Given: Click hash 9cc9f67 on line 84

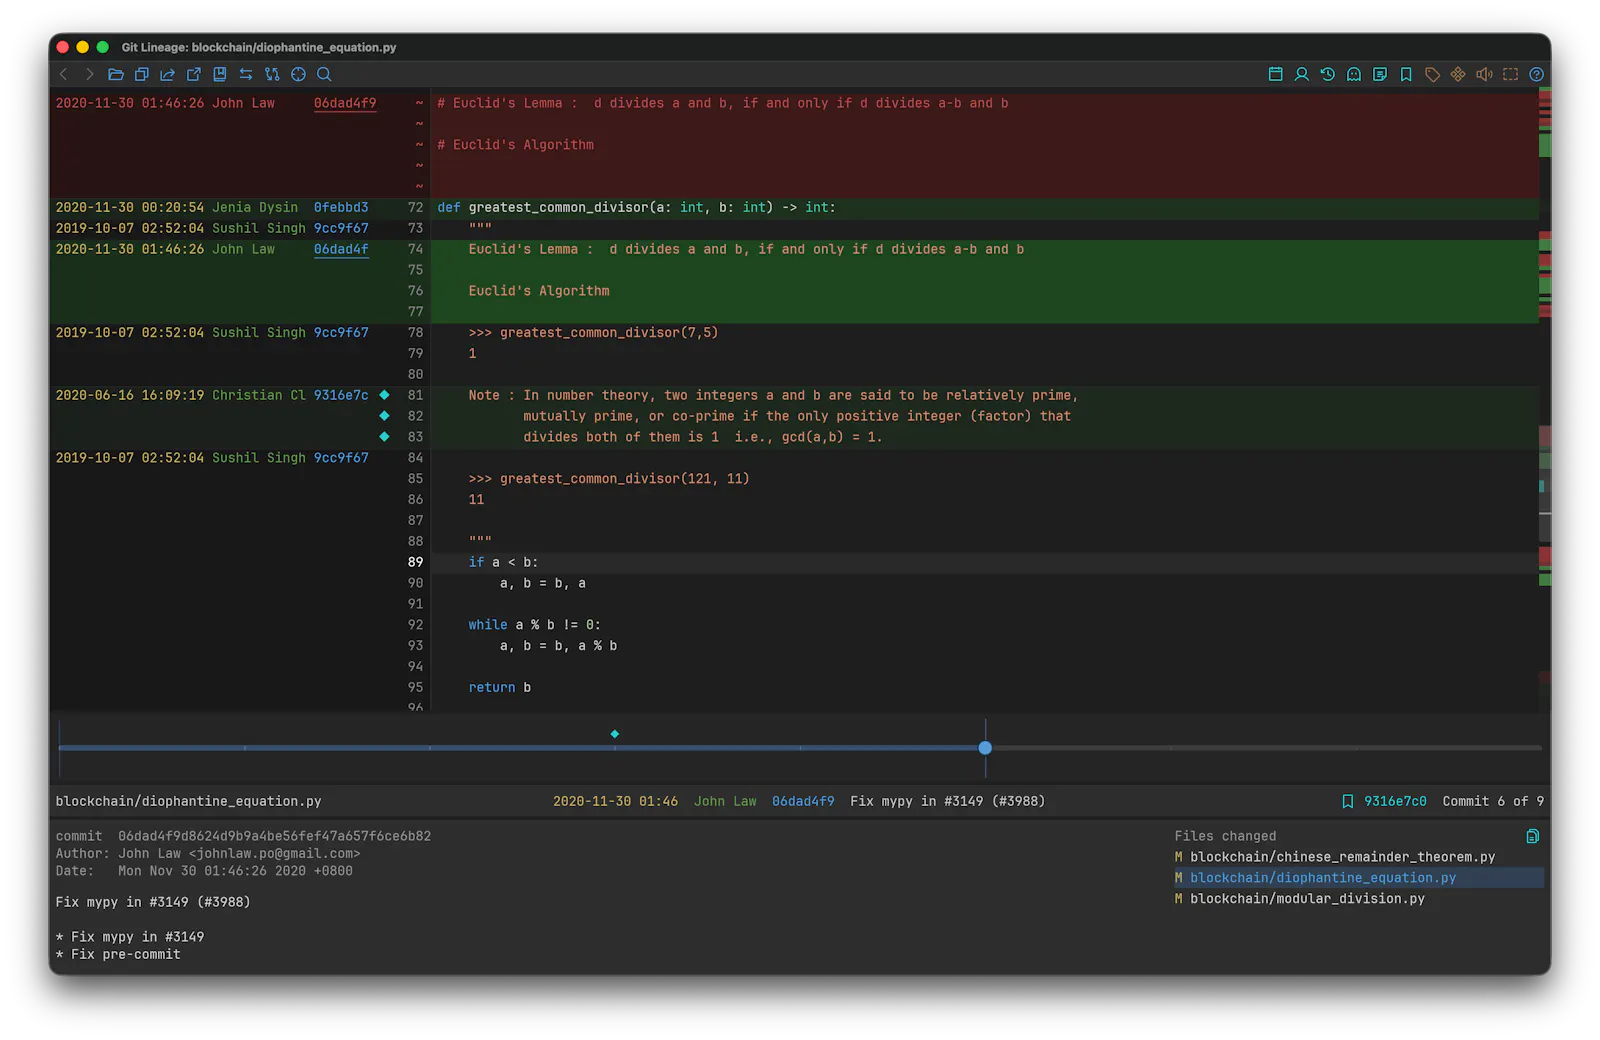Looking at the screenshot, I should pyautogui.click(x=341, y=457).
